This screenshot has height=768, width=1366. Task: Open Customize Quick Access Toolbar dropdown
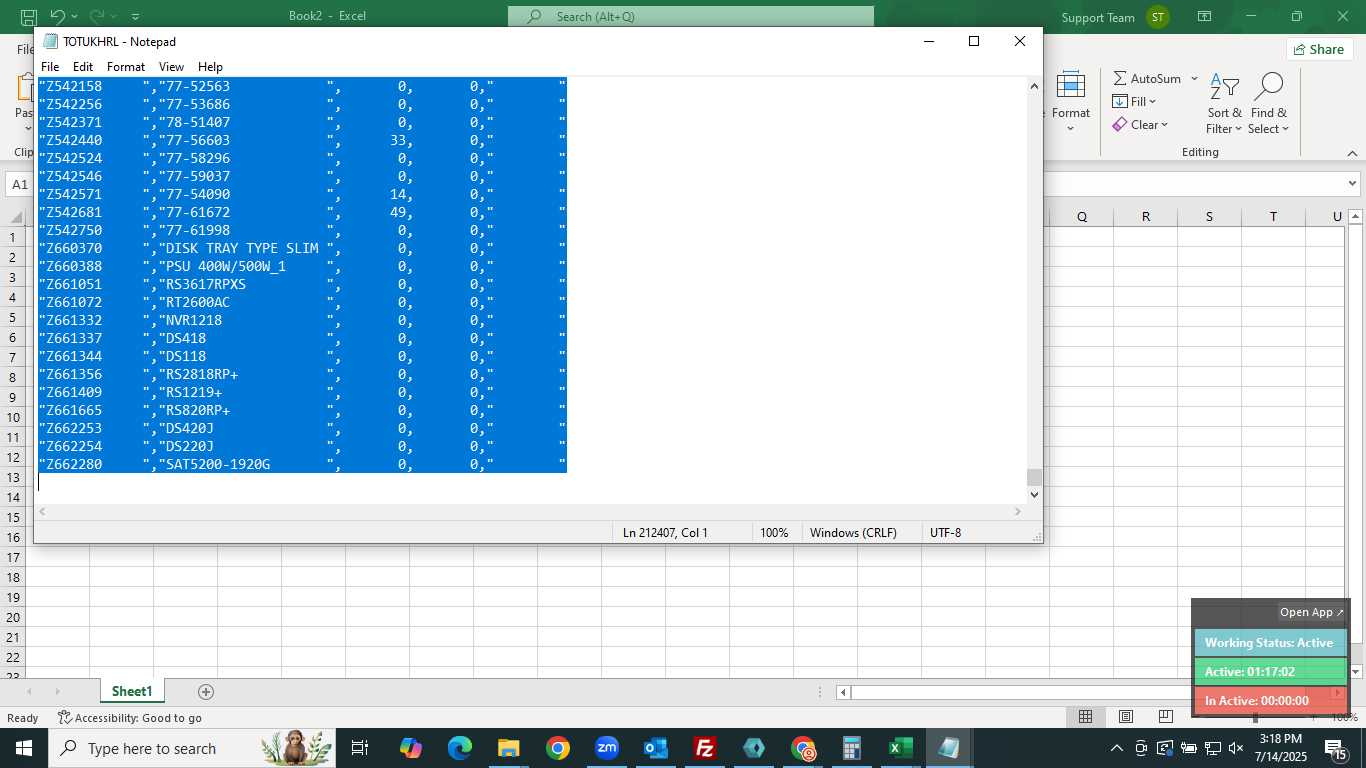(x=136, y=17)
